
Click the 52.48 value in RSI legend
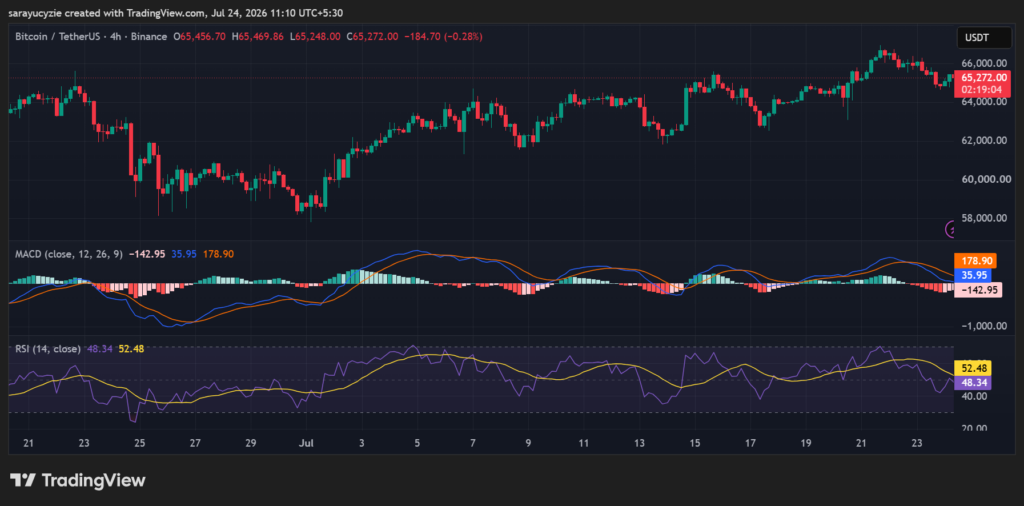(131, 349)
